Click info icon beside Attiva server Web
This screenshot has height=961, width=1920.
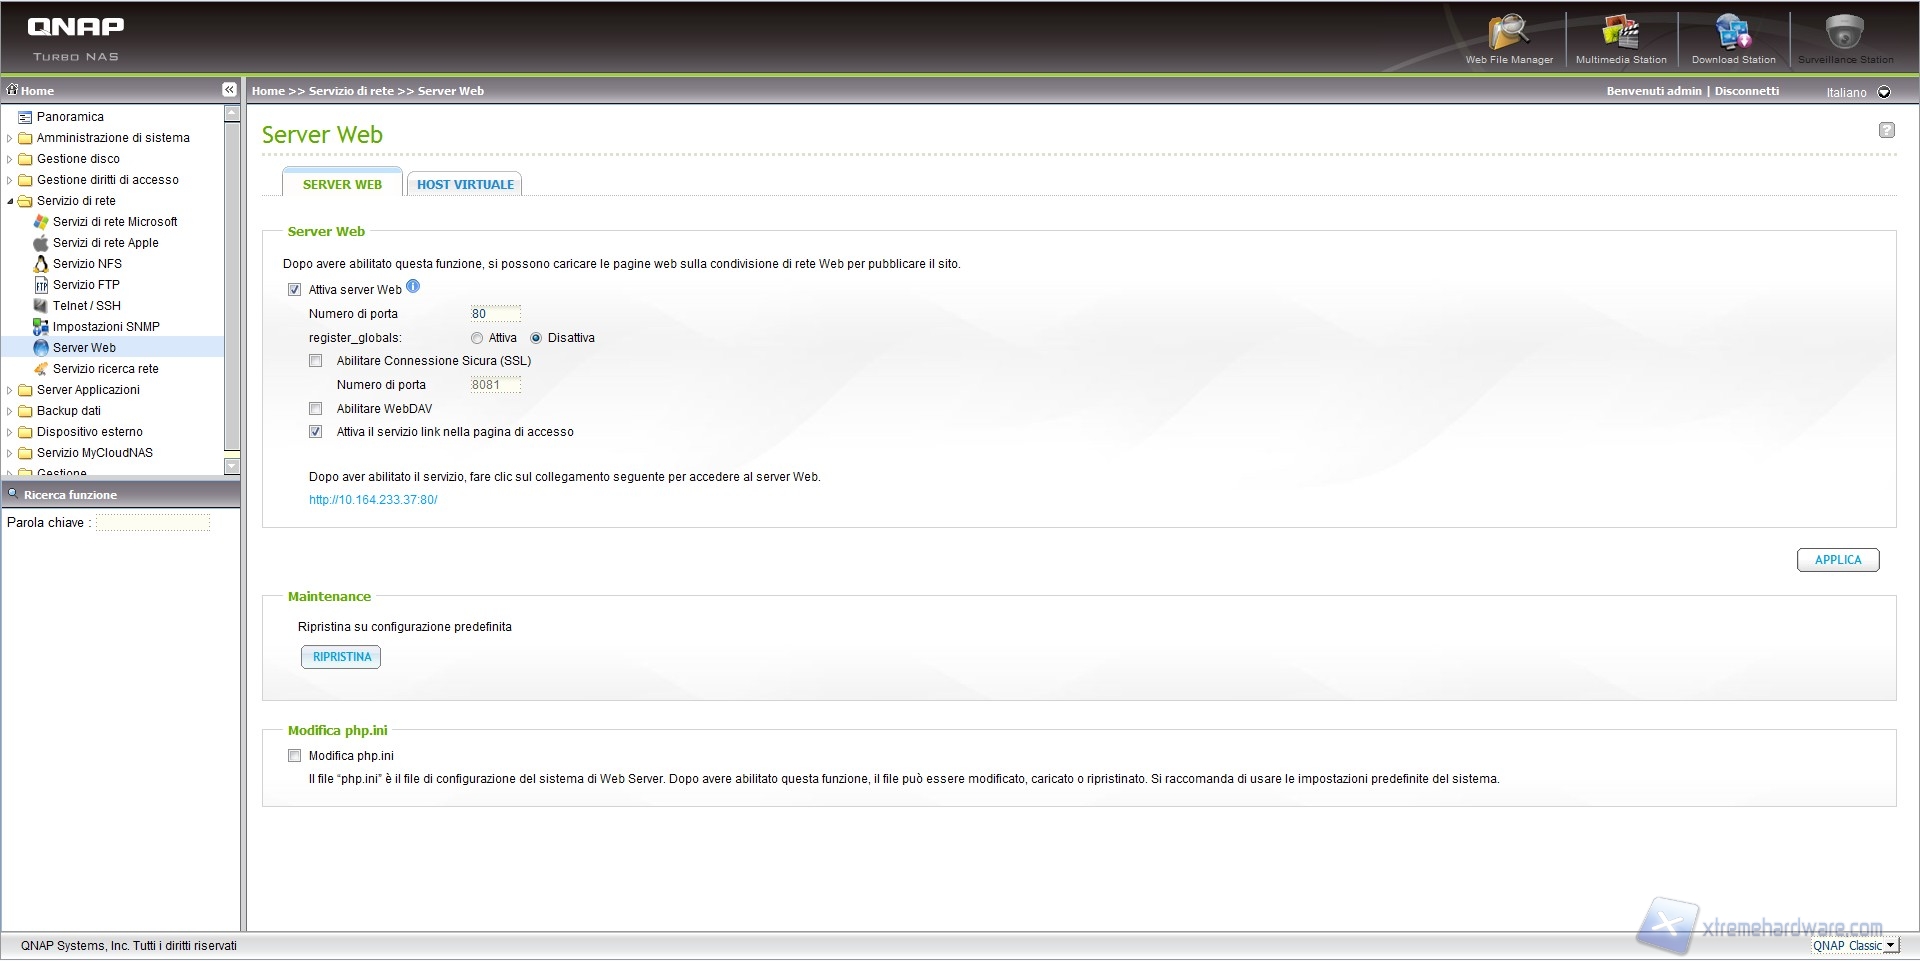click(x=413, y=287)
